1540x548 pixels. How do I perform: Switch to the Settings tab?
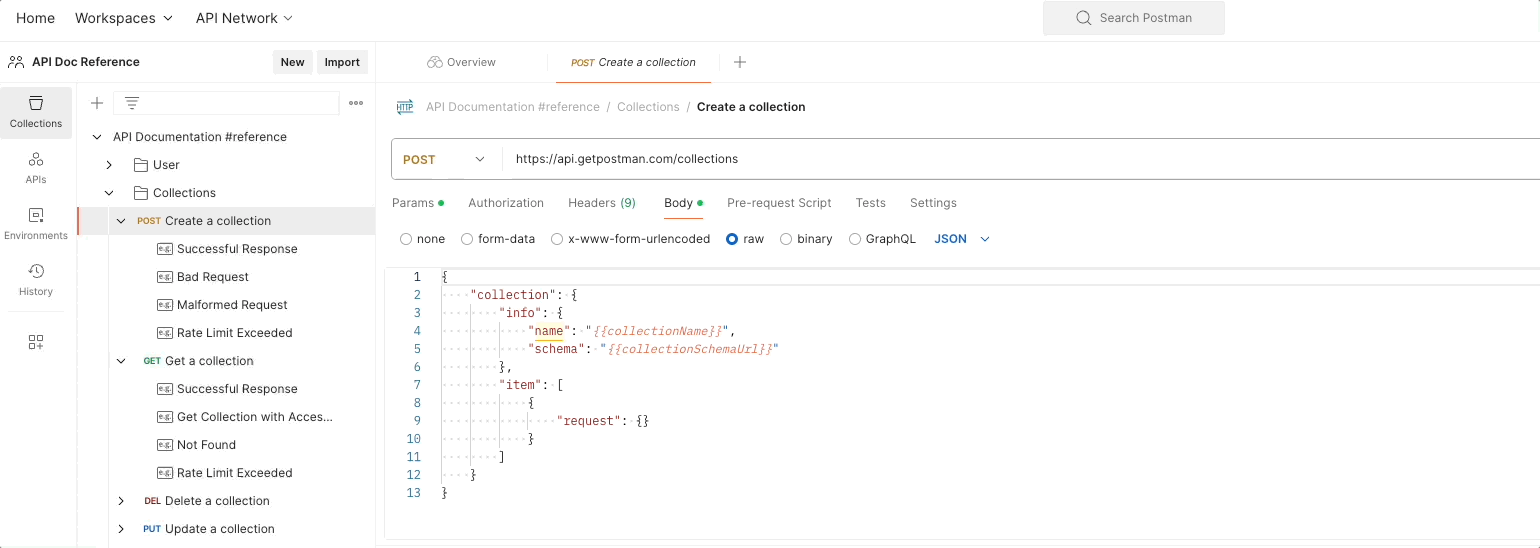coord(933,203)
